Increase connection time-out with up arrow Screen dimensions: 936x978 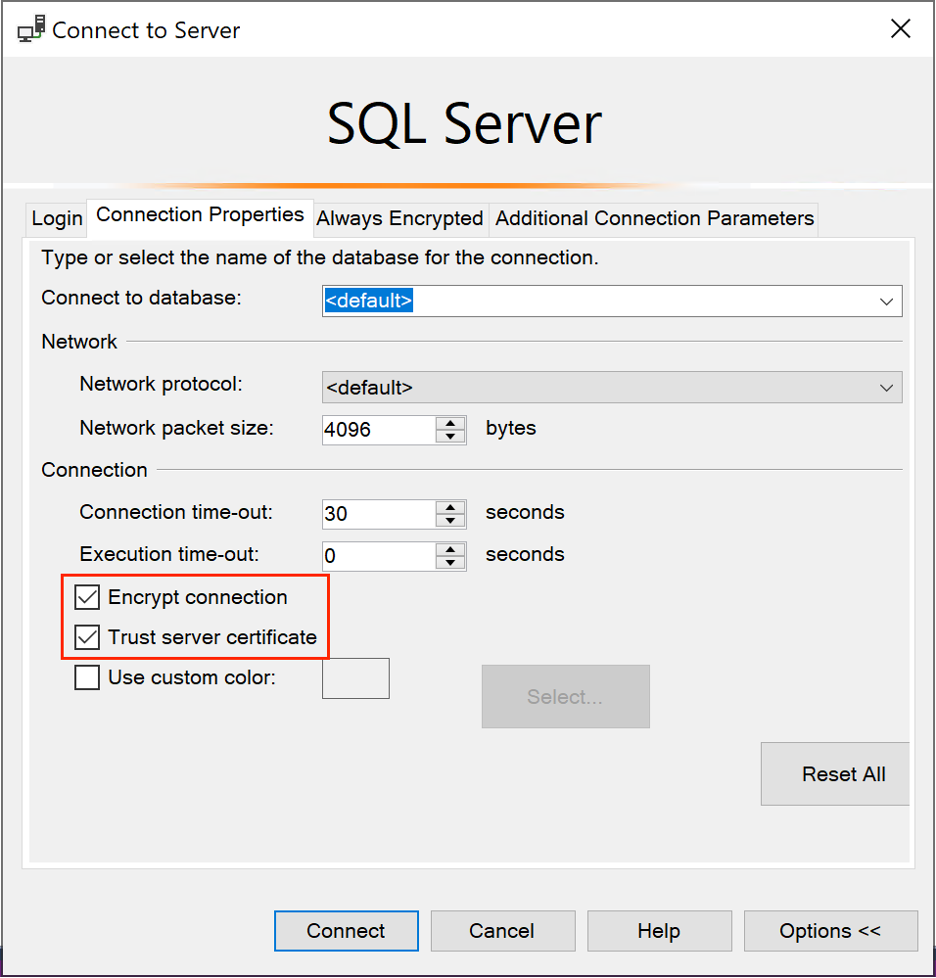pos(451,507)
